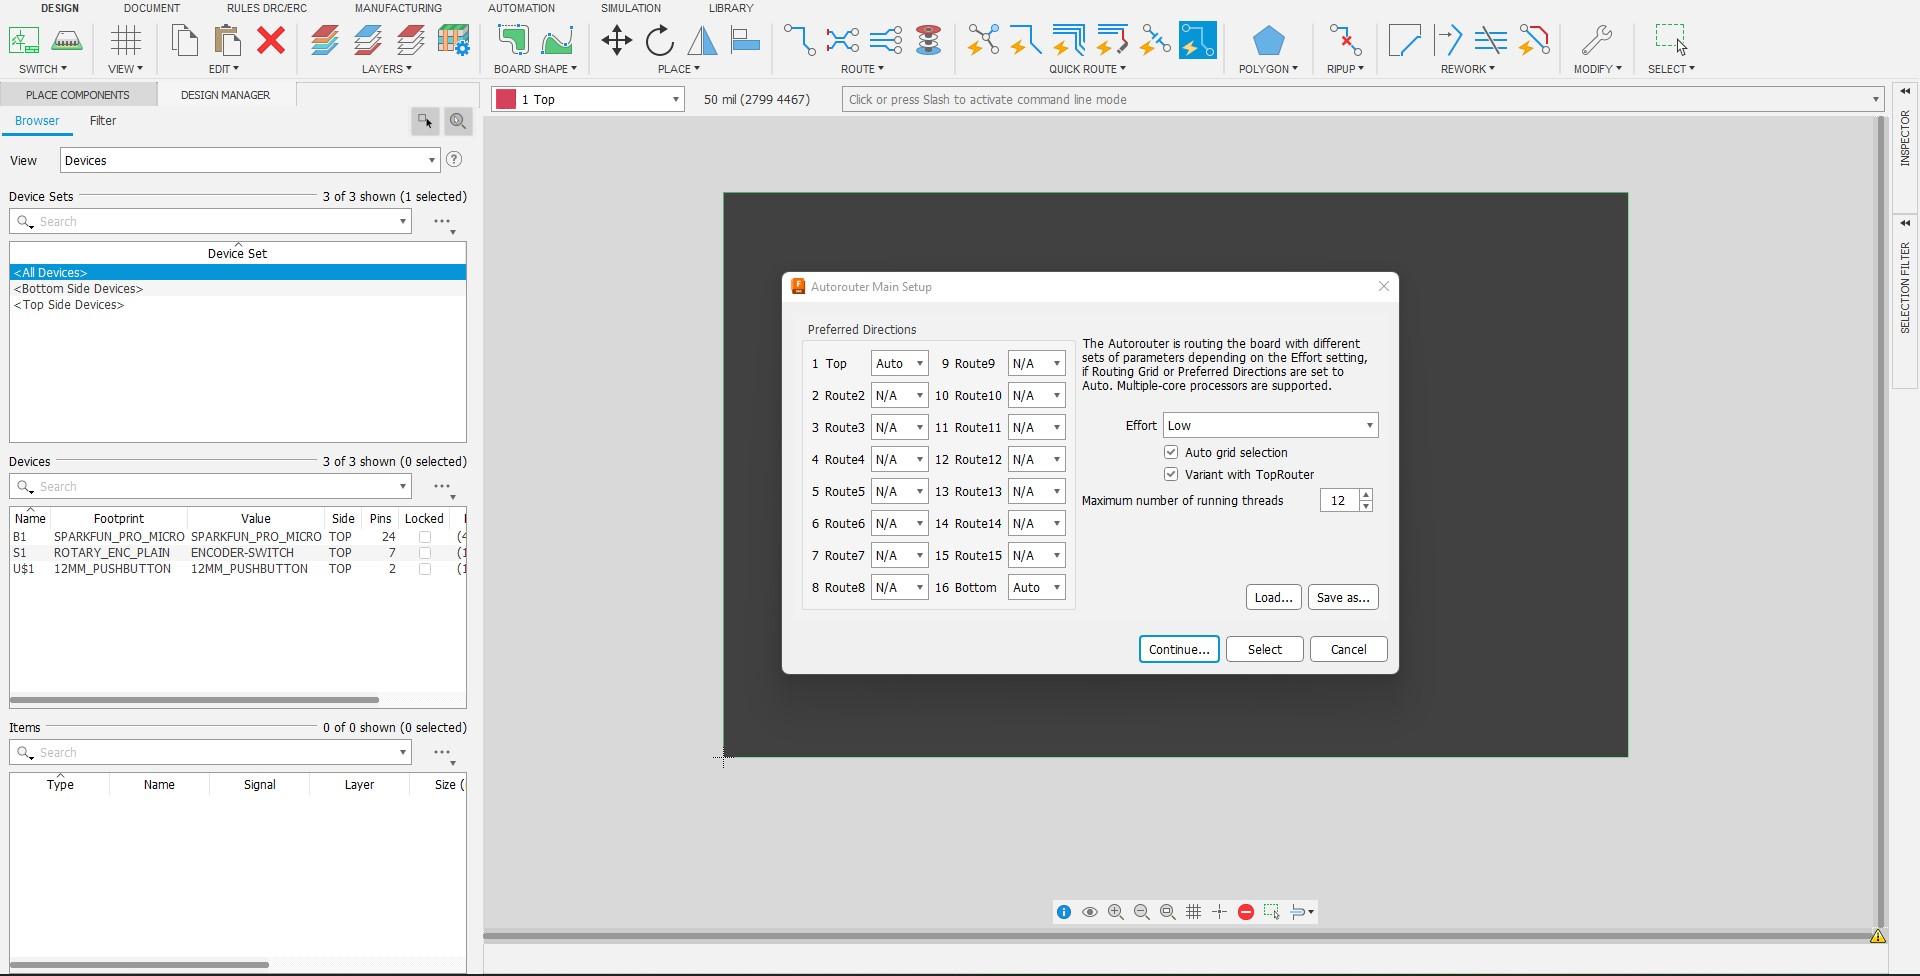Click the Board Shape outline icon

click(513, 41)
